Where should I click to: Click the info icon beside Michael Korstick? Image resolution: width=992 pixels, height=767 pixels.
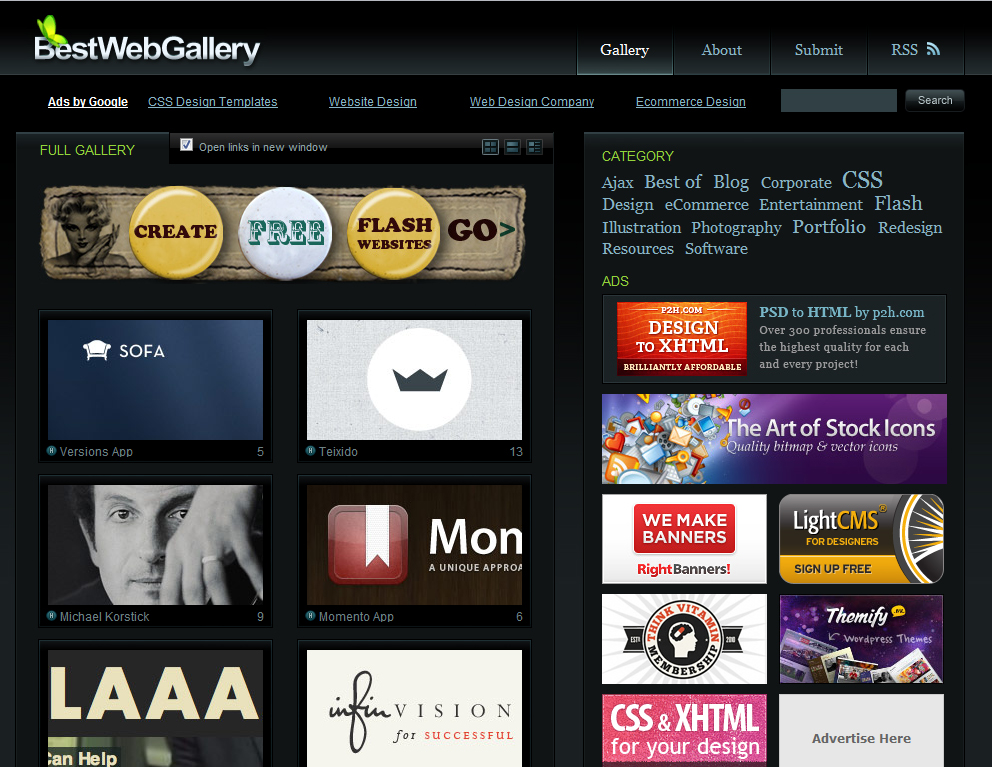[52, 616]
